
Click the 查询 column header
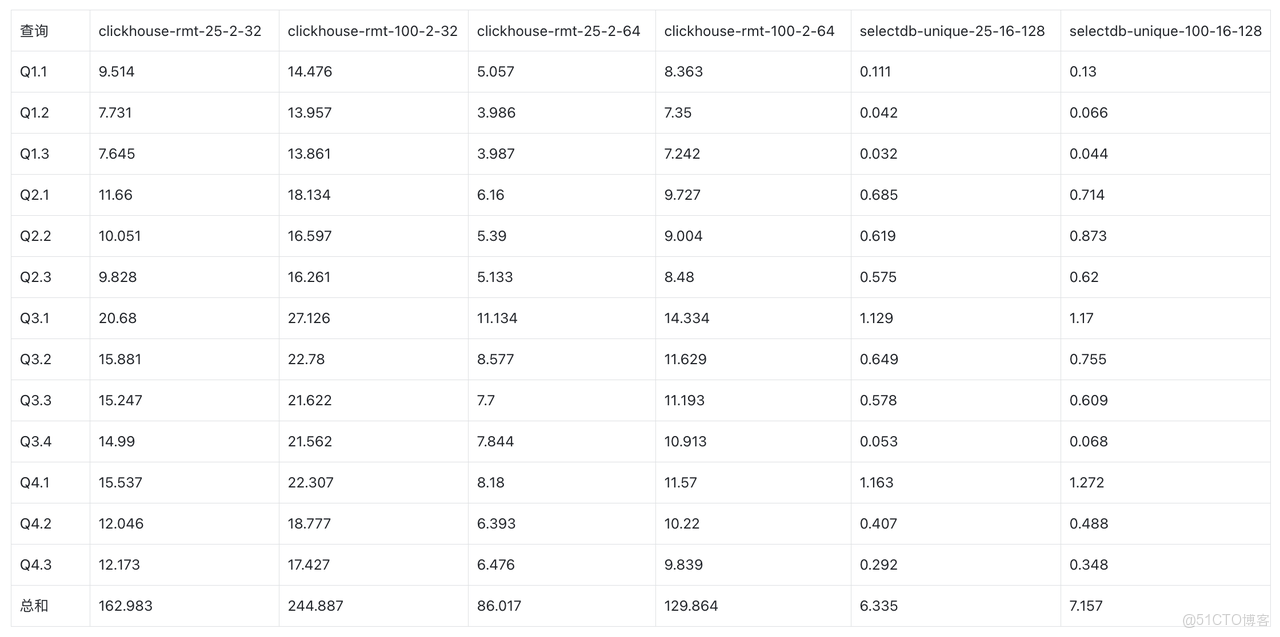[34, 31]
